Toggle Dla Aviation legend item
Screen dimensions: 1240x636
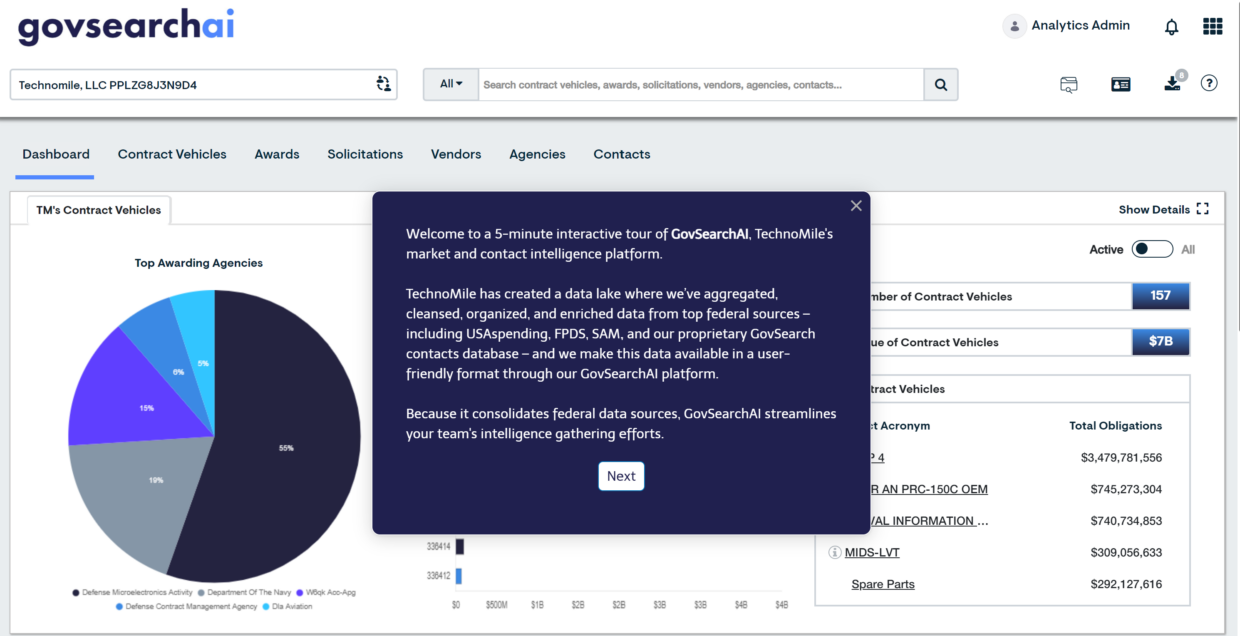click(x=287, y=607)
